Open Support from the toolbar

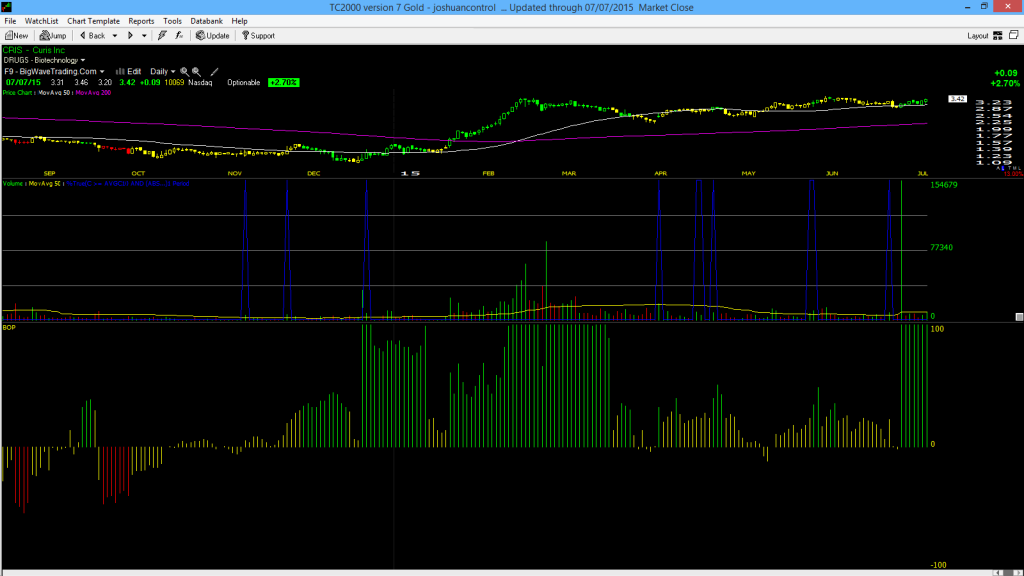pyautogui.click(x=258, y=36)
